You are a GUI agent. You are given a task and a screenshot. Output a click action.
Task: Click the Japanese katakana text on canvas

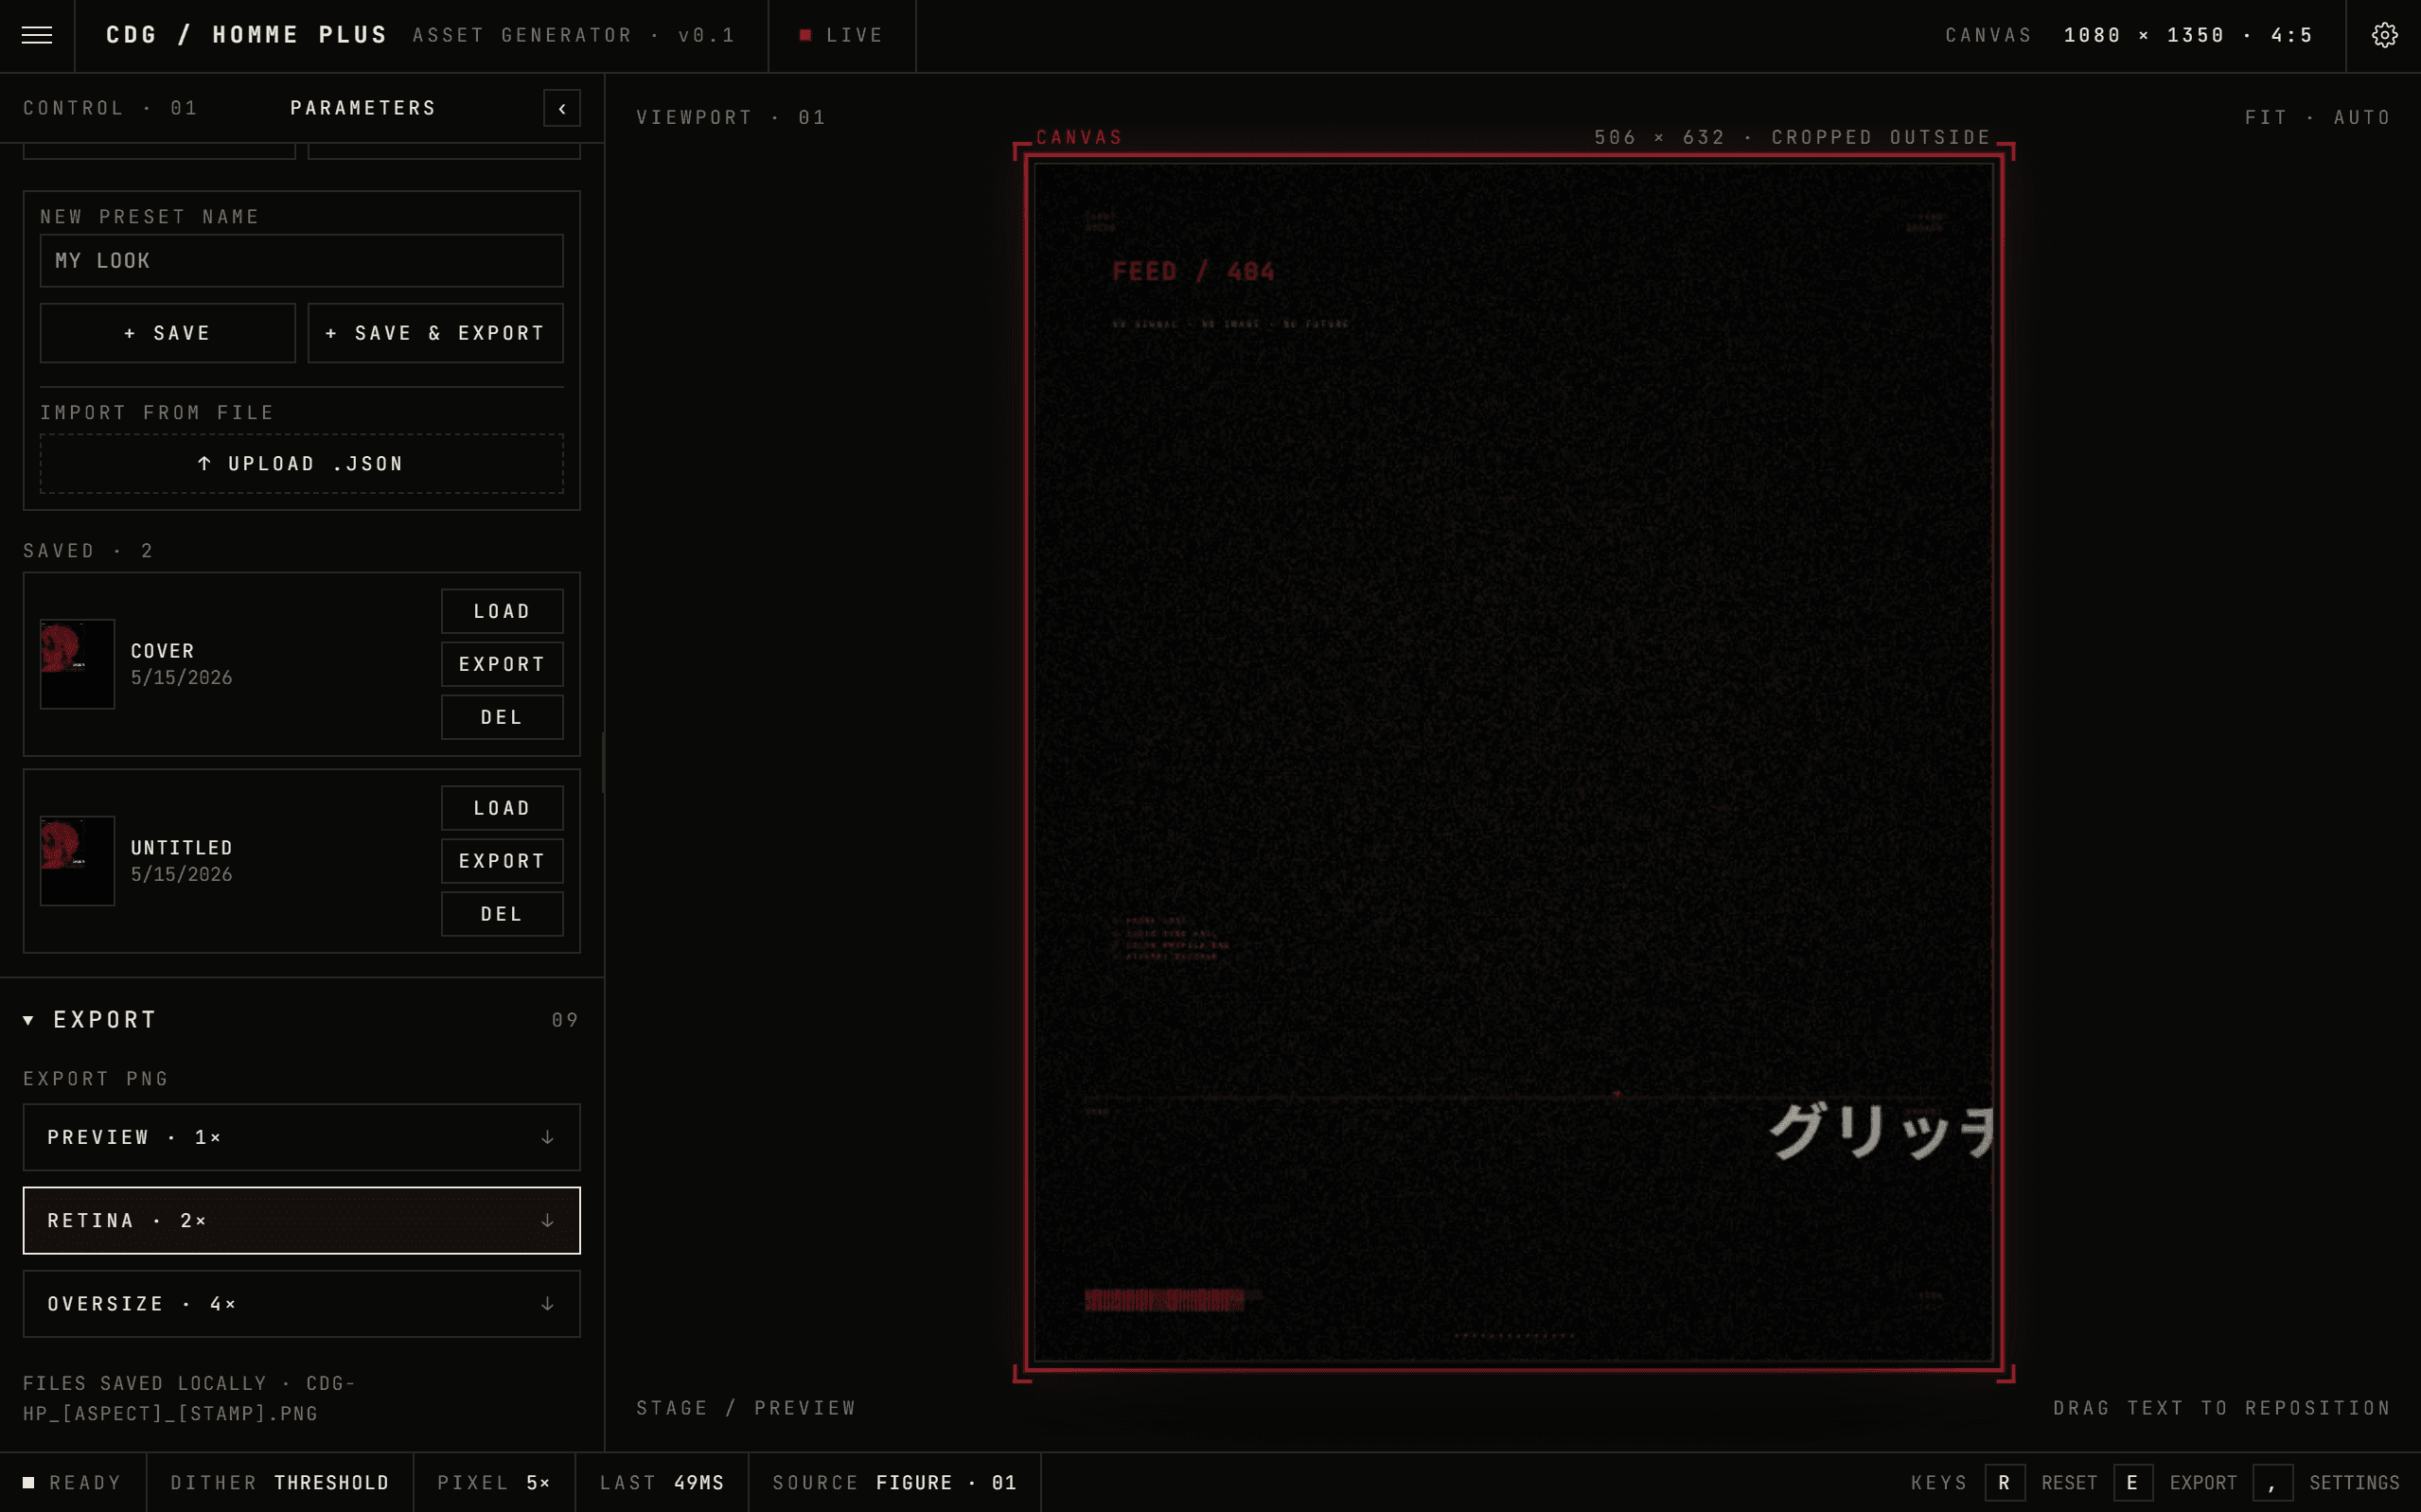click(x=1880, y=1130)
